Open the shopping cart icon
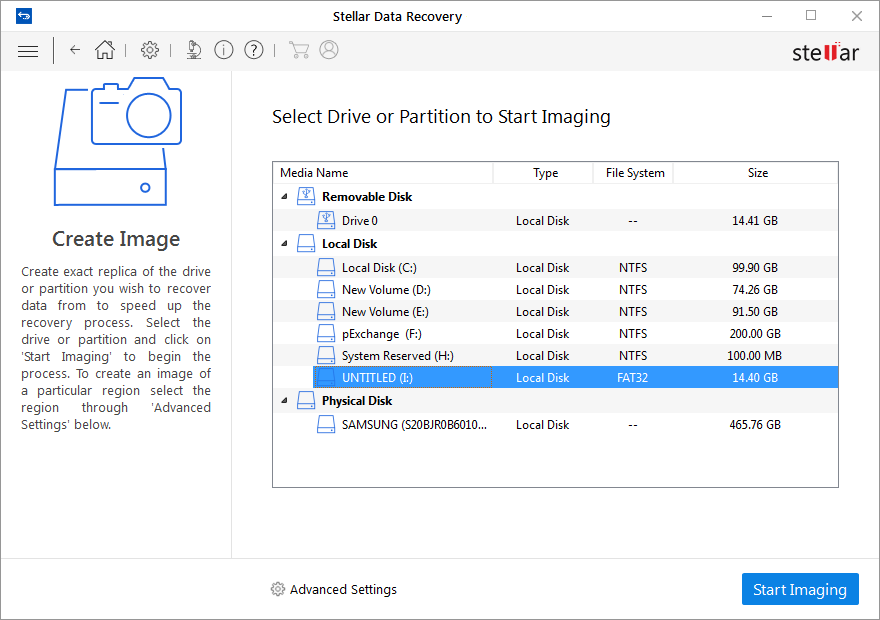 click(299, 50)
